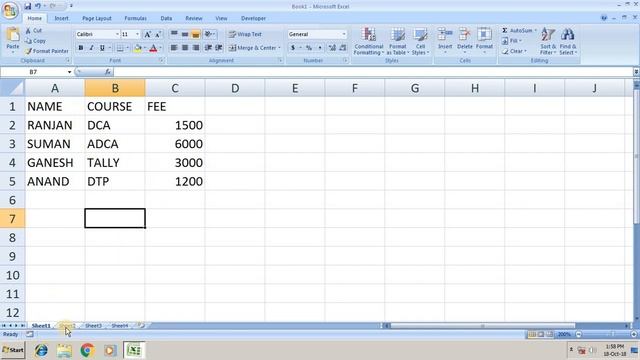Toggle Align Text Left

[x=174, y=48]
